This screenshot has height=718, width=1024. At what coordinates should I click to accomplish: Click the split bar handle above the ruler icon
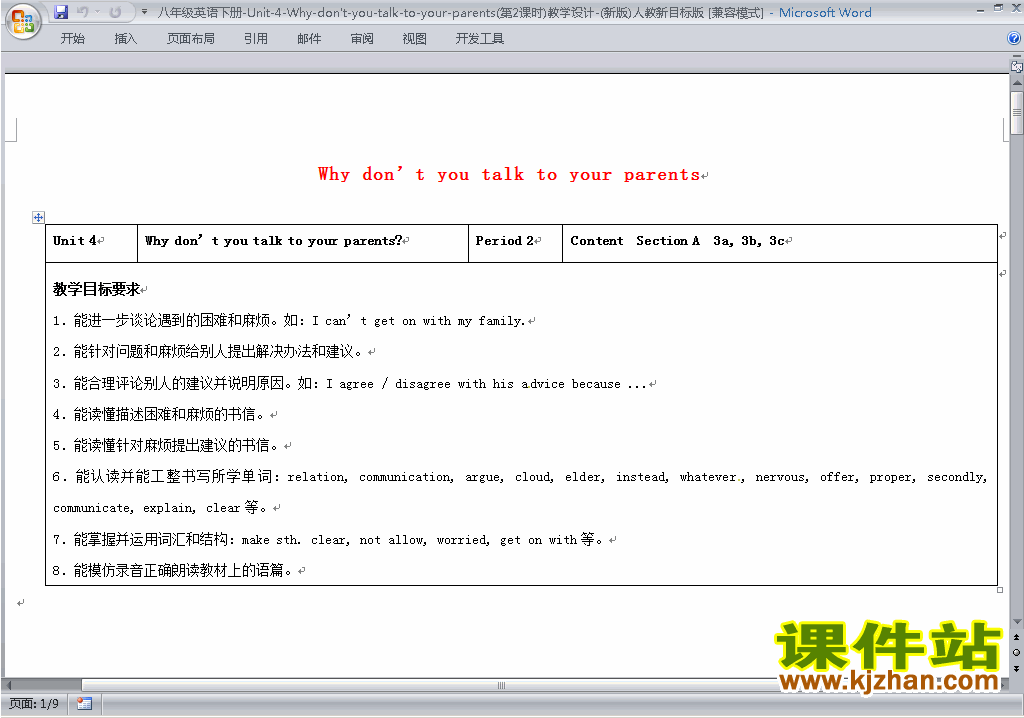[x=1017, y=57]
